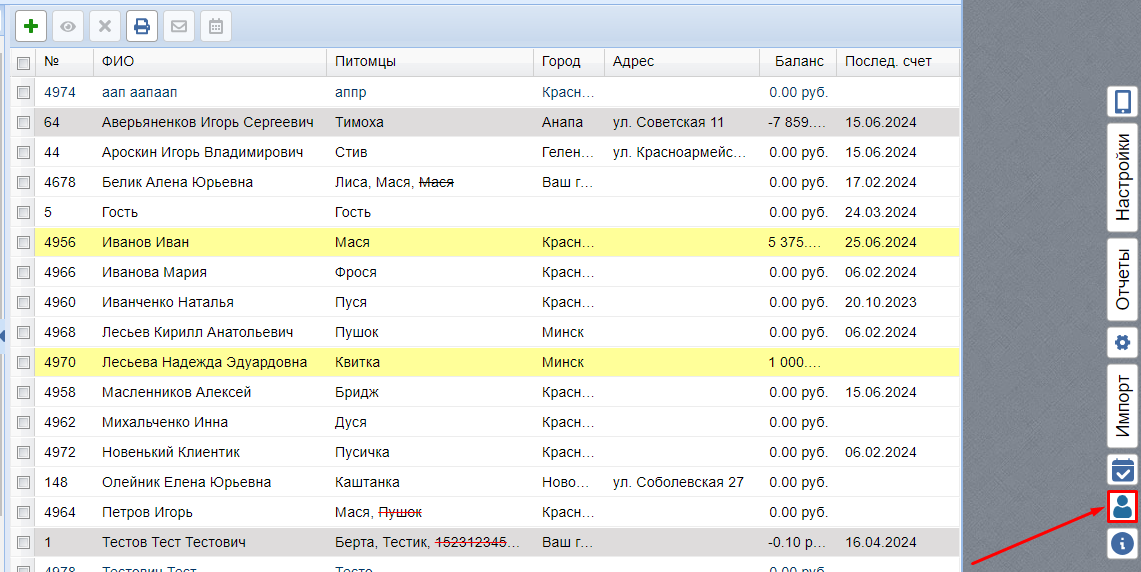The image size is (1141, 572).
Task: Select checkbox for Аверьяненков Игорь Сергеевич
Action: (23, 122)
